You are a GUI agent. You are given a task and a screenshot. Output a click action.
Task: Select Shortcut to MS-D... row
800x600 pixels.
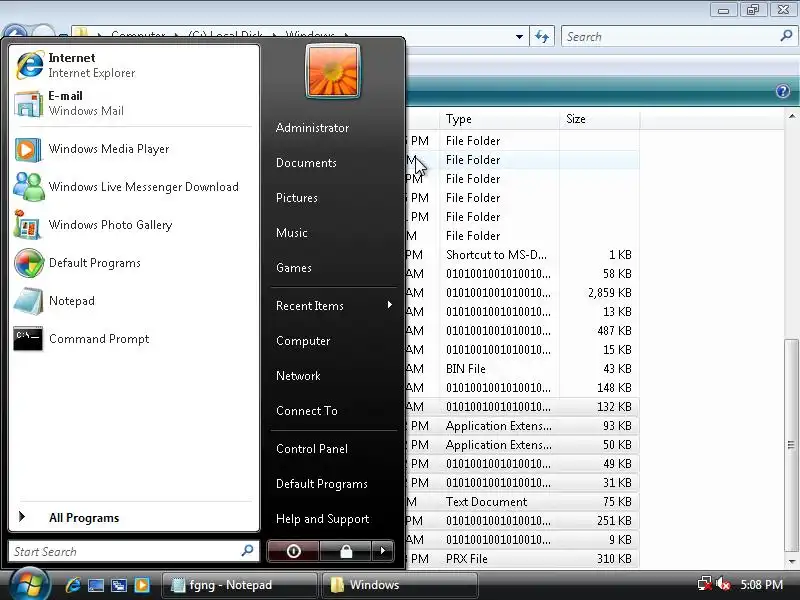(x=522, y=255)
